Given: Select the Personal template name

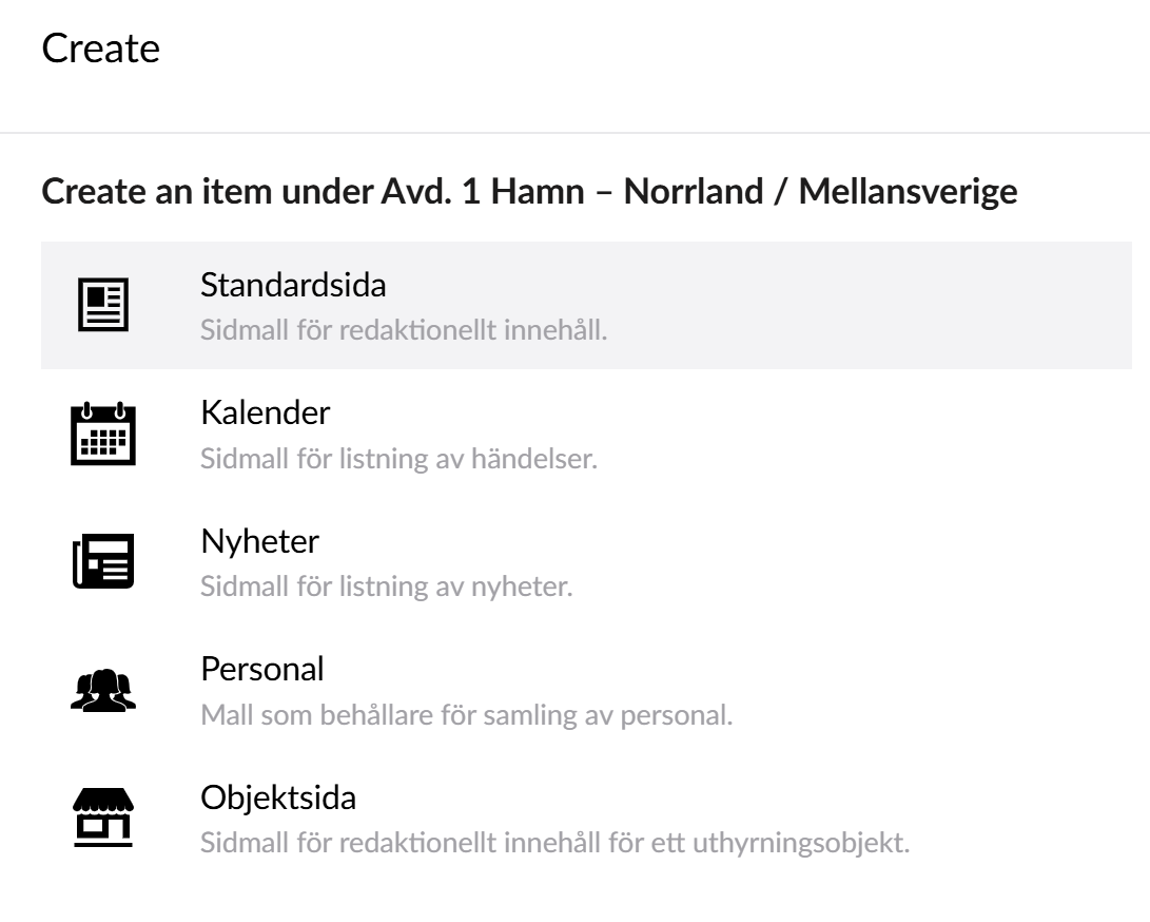Looking at the screenshot, I should (262, 668).
